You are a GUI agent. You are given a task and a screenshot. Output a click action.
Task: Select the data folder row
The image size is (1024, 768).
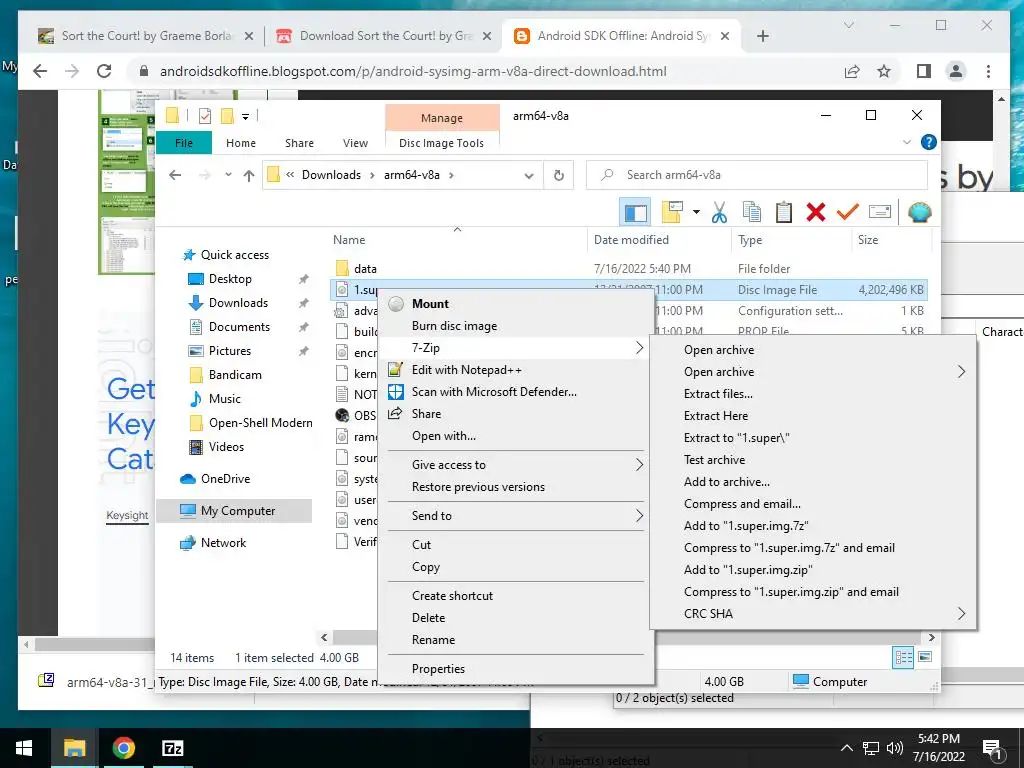click(628, 268)
